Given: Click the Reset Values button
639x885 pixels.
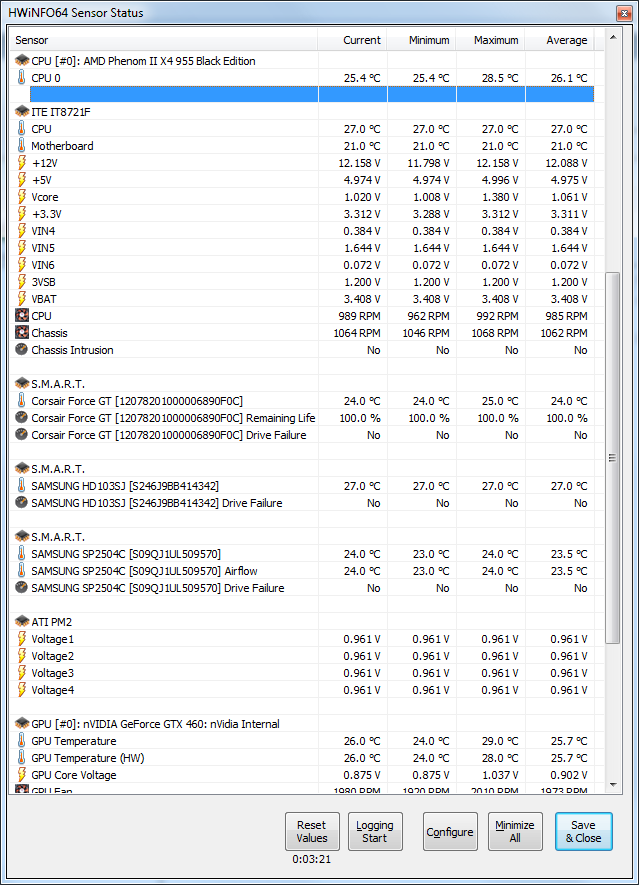Looking at the screenshot, I should 312,831.
